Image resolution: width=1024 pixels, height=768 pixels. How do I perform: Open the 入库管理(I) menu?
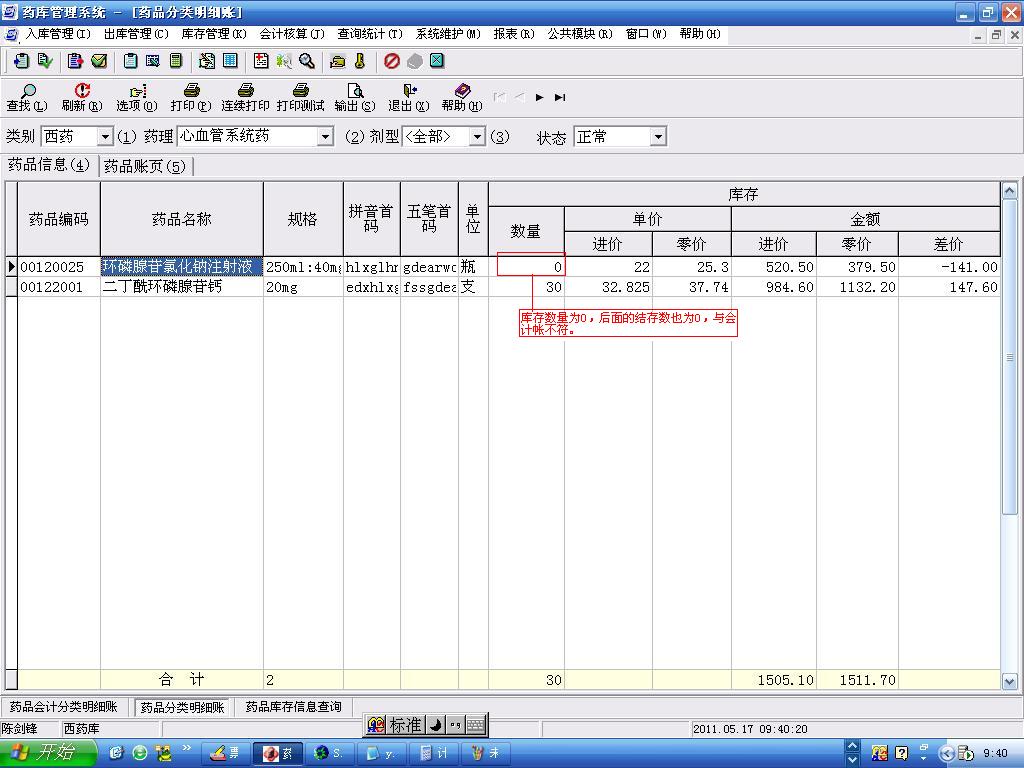click(57, 34)
